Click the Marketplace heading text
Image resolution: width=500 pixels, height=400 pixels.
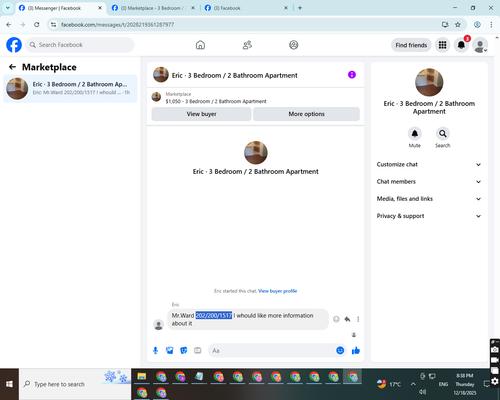coord(49,67)
